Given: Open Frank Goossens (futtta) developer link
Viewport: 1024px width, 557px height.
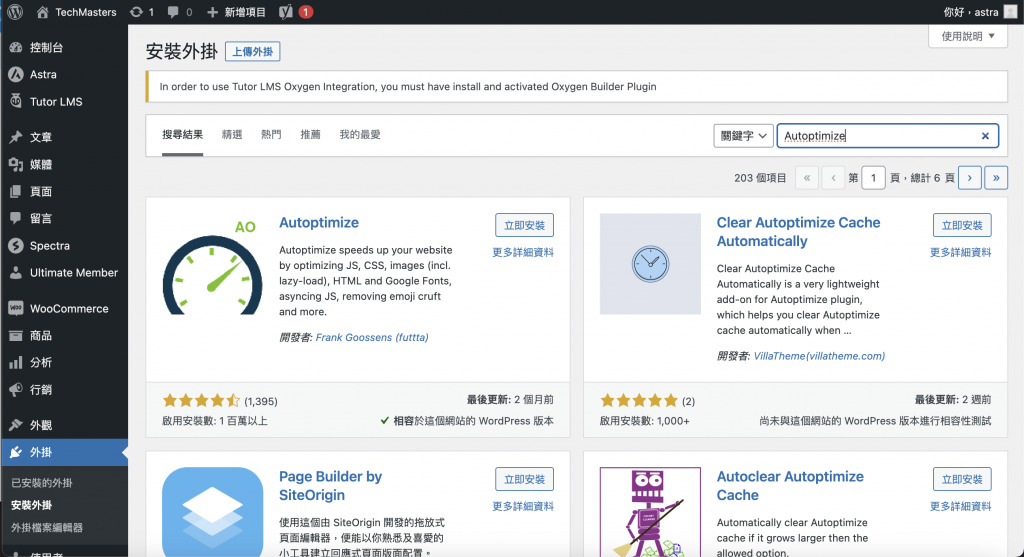Looking at the screenshot, I should (372, 338).
